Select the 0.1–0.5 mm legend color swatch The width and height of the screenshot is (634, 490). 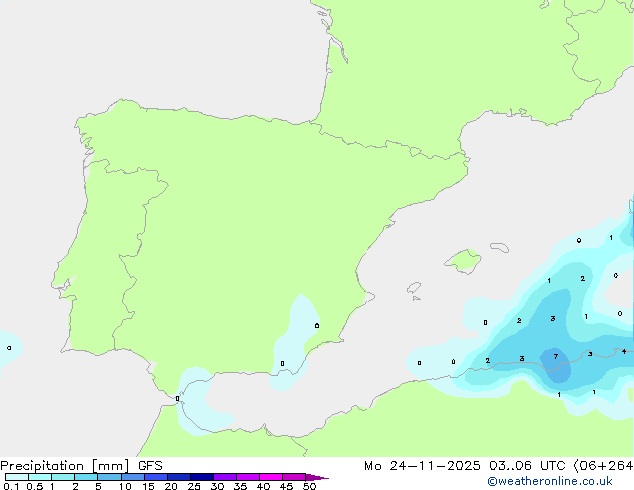pos(17,477)
